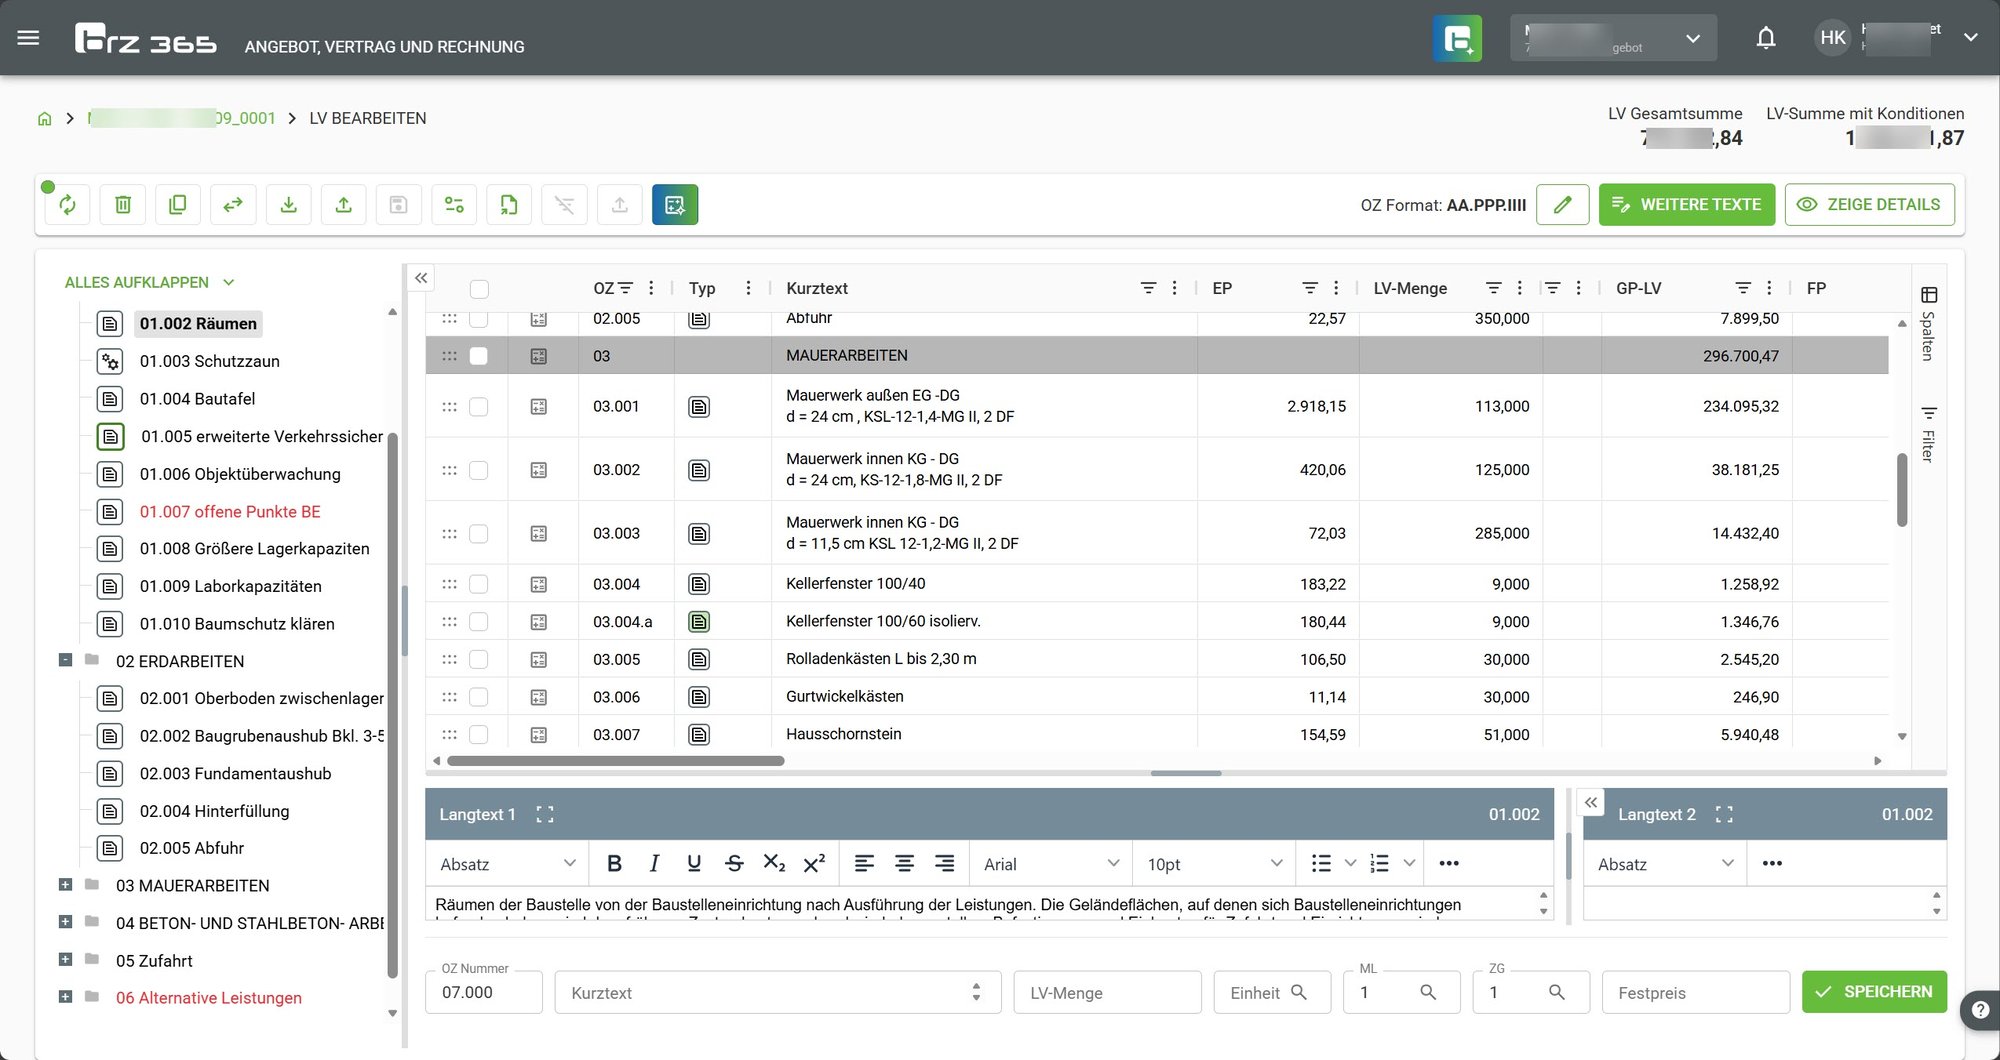
Task: Toggle bold formatting in Langtext 1
Action: tap(614, 863)
